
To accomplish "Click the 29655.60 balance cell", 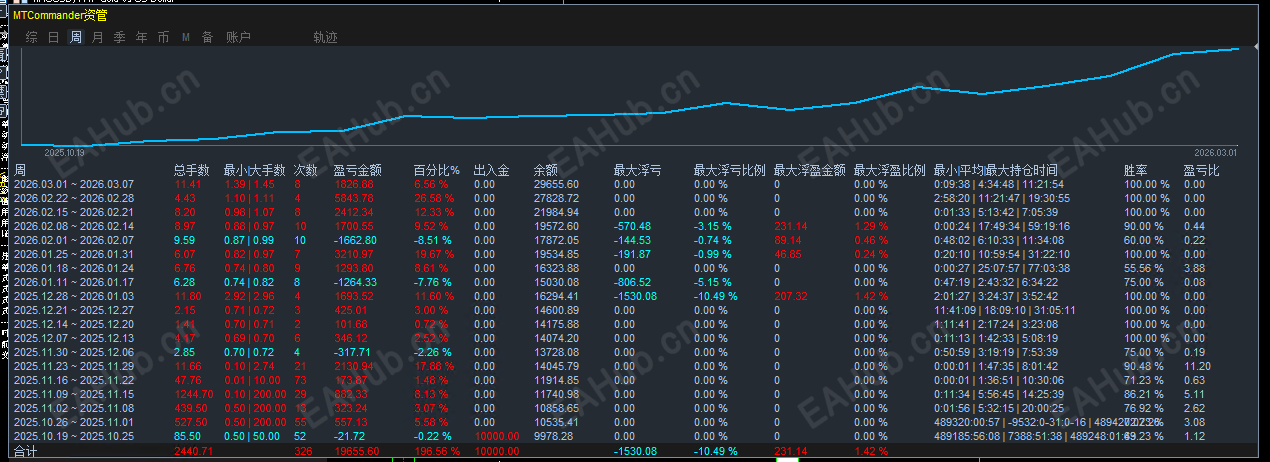I will [x=556, y=184].
